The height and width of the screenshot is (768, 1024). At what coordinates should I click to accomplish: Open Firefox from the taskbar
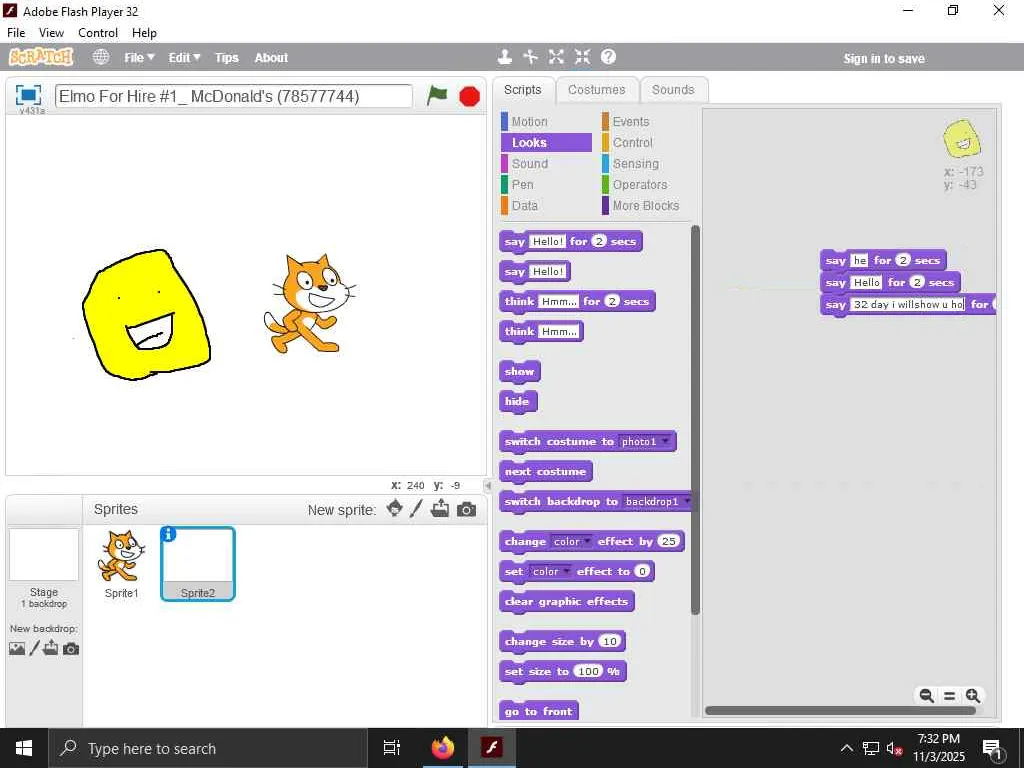[443, 748]
